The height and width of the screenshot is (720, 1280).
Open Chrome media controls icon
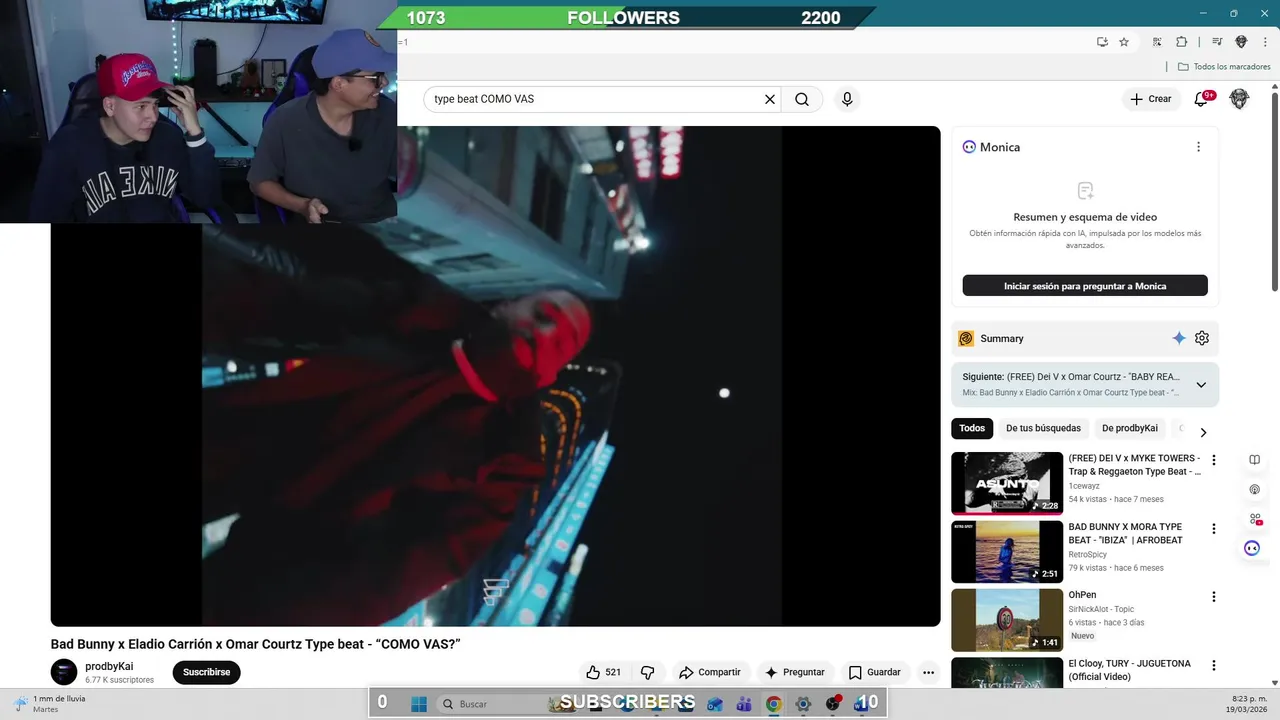click(x=1217, y=42)
